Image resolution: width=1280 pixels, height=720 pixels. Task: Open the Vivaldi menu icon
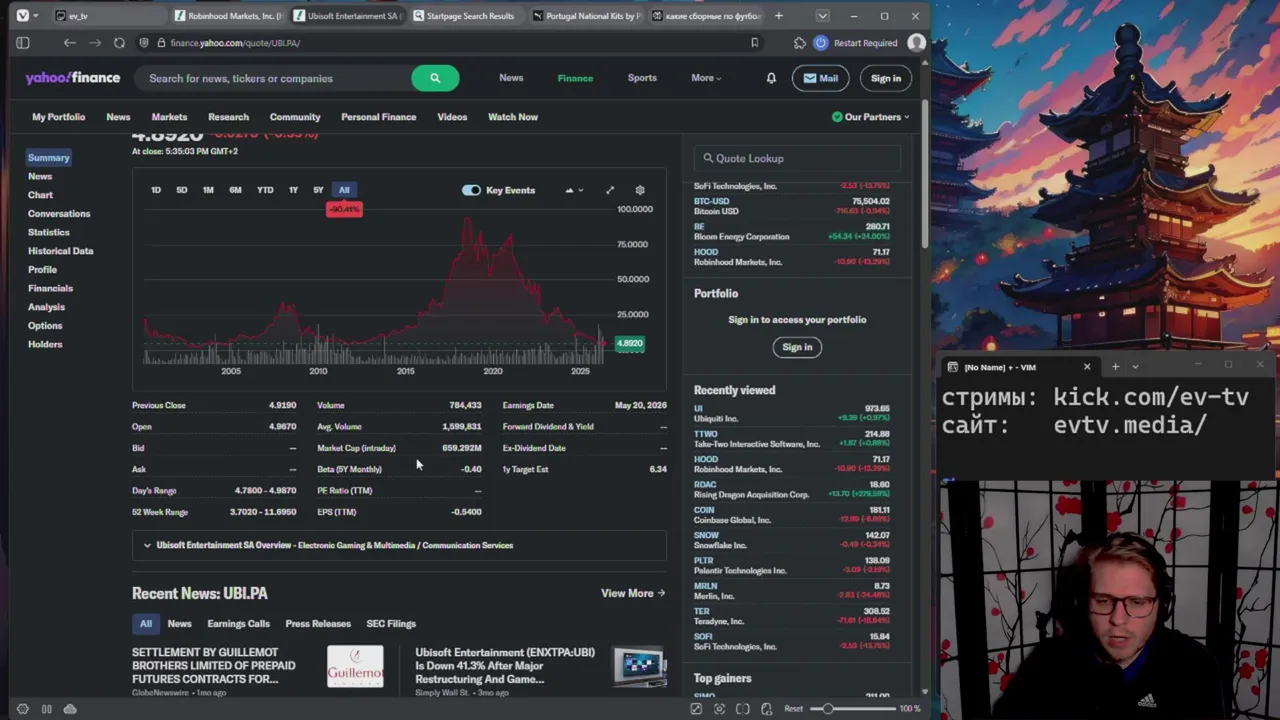coord(23,16)
